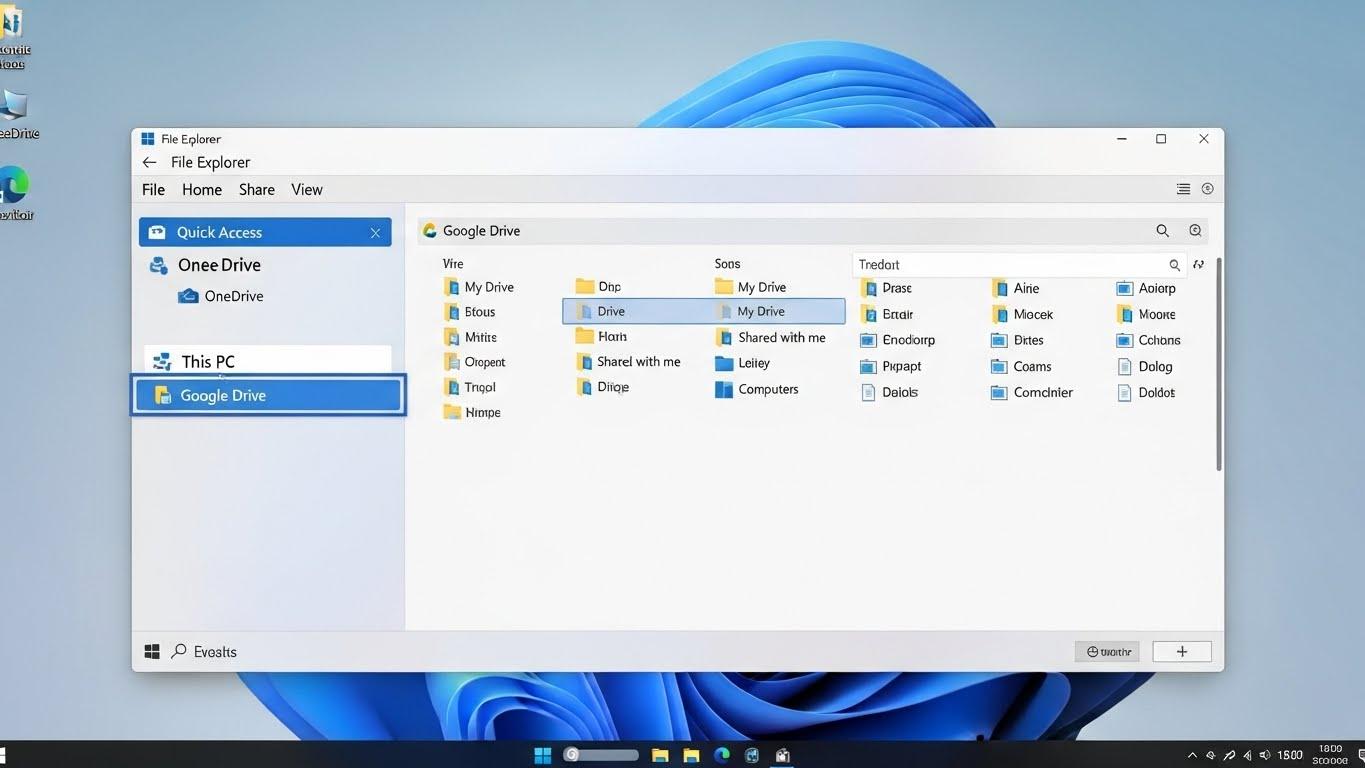Dismiss Quick Access with the X
This screenshot has width=1365, height=768.
pyautogui.click(x=375, y=232)
